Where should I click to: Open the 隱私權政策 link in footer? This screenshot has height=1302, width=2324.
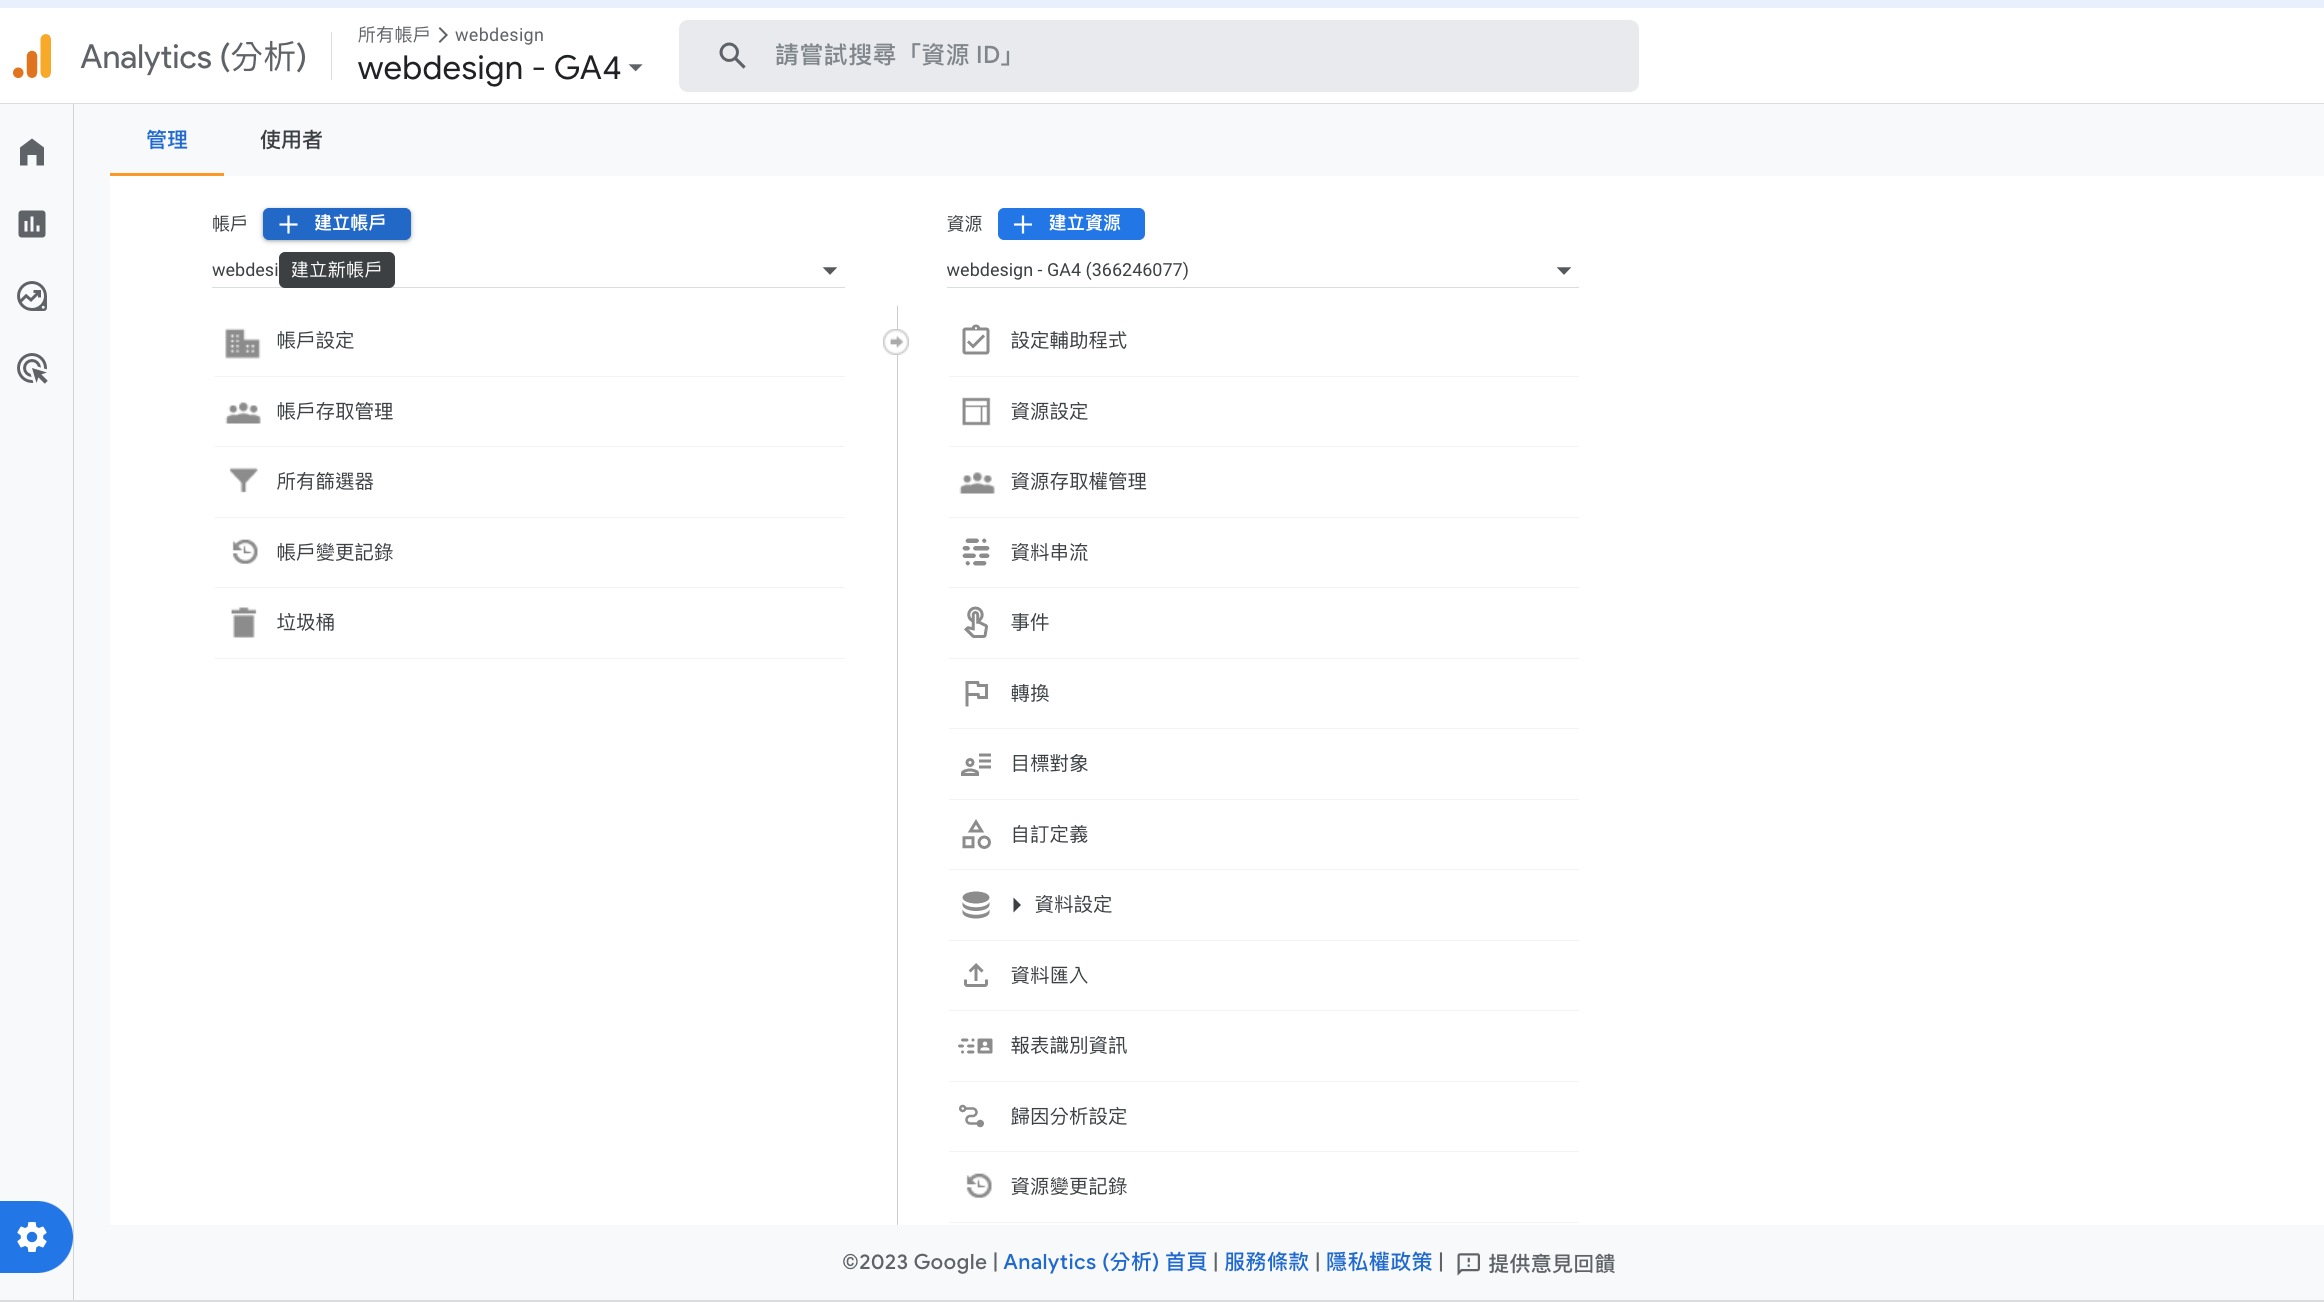coord(1378,1262)
